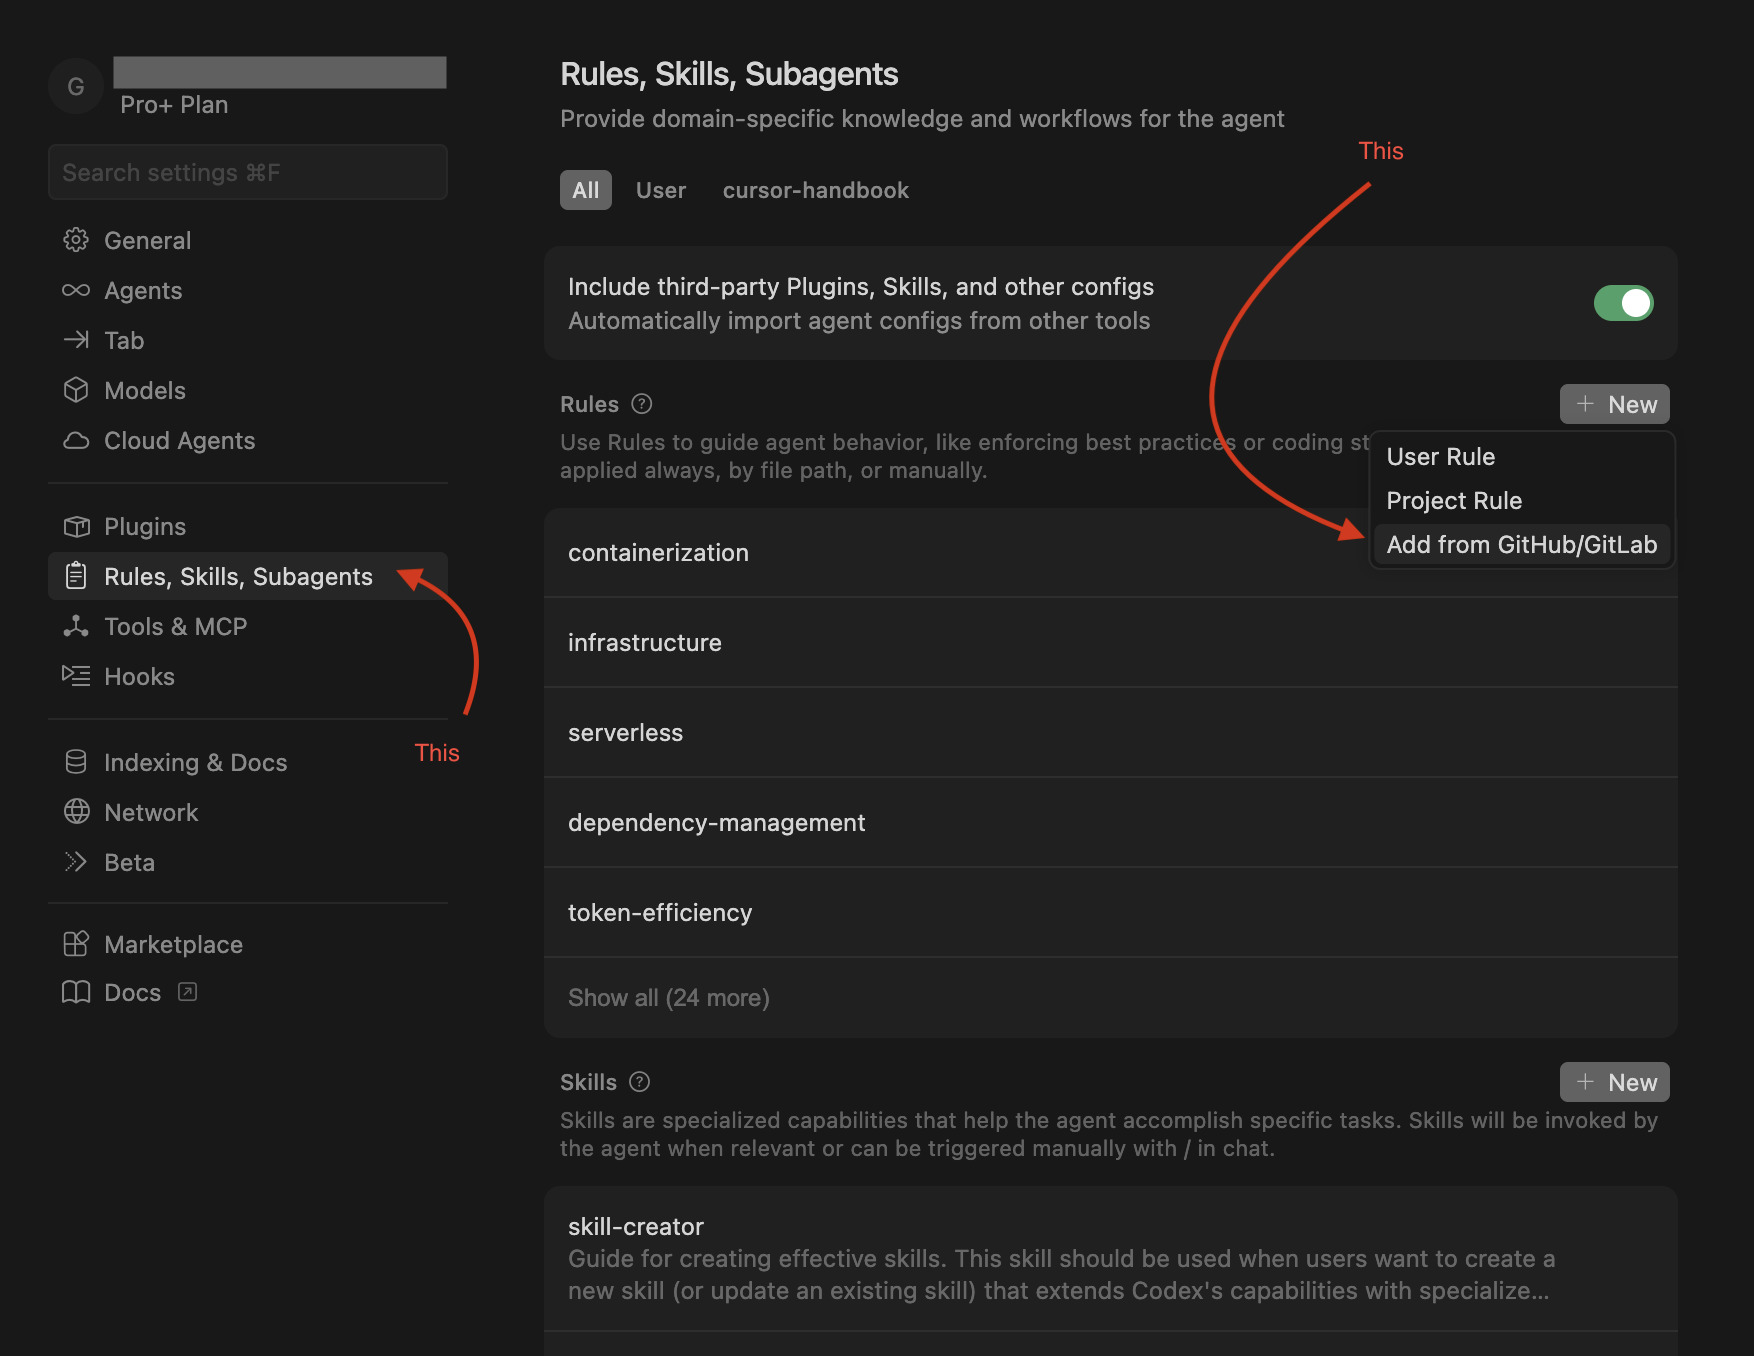The height and width of the screenshot is (1356, 1754).
Task: Disable third-party plugins import toggle
Action: tap(1623, 303)
